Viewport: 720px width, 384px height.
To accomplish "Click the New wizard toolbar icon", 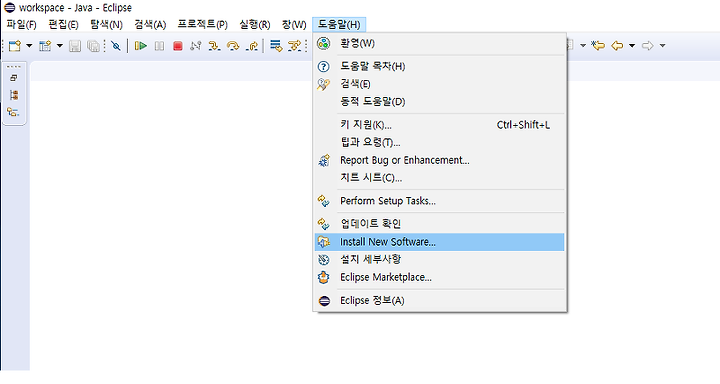I will [15, 45].
